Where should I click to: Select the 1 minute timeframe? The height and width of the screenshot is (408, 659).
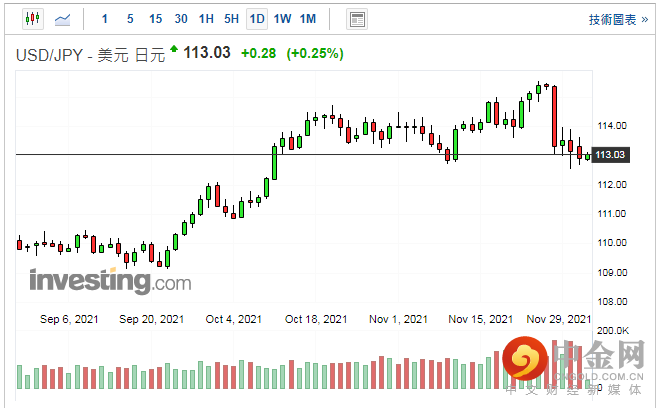click(105, 19)
